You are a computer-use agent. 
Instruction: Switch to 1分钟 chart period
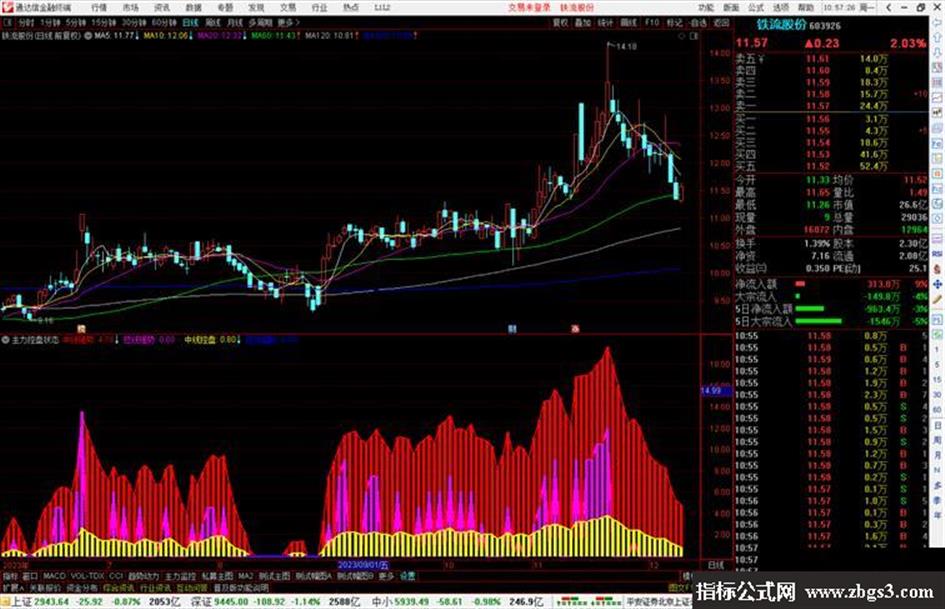point(50,22)
